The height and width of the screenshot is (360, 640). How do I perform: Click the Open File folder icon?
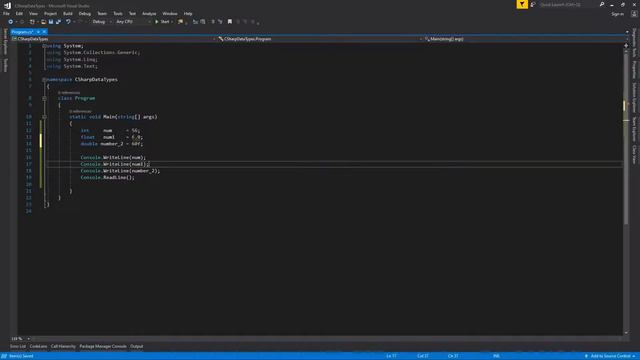pos(43,22)
